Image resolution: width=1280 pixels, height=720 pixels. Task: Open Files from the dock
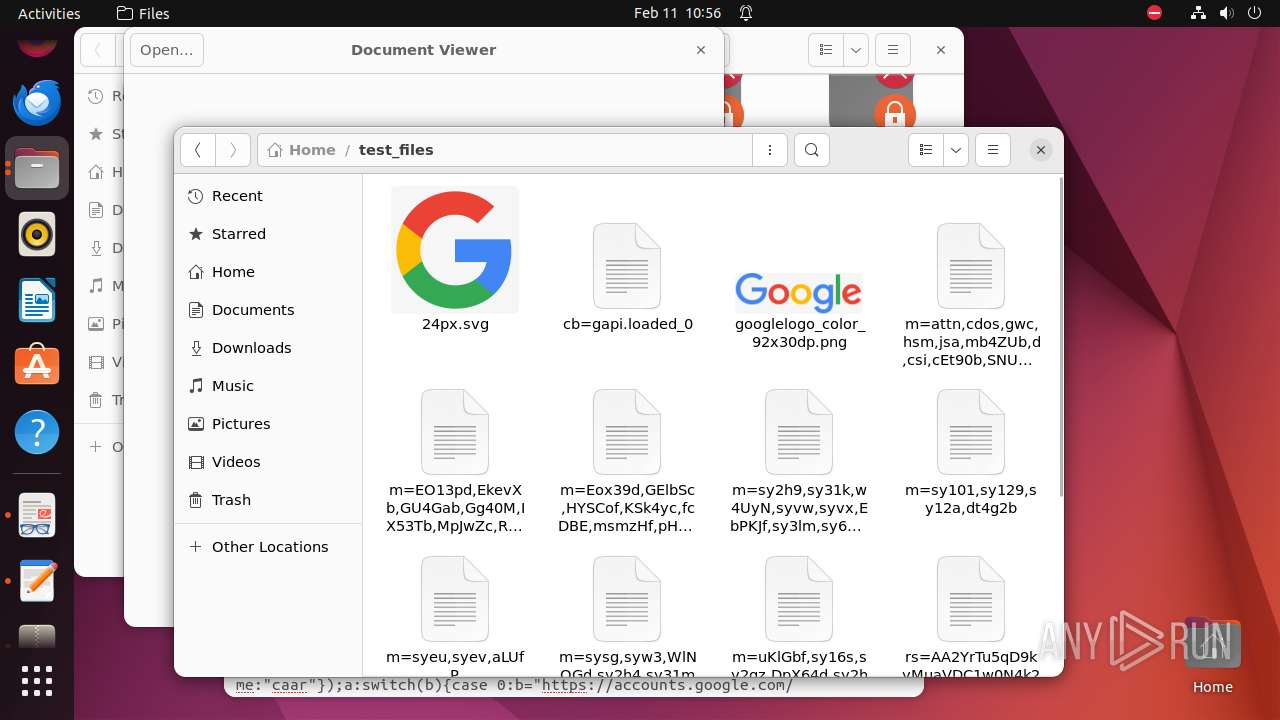coord(37,168)
